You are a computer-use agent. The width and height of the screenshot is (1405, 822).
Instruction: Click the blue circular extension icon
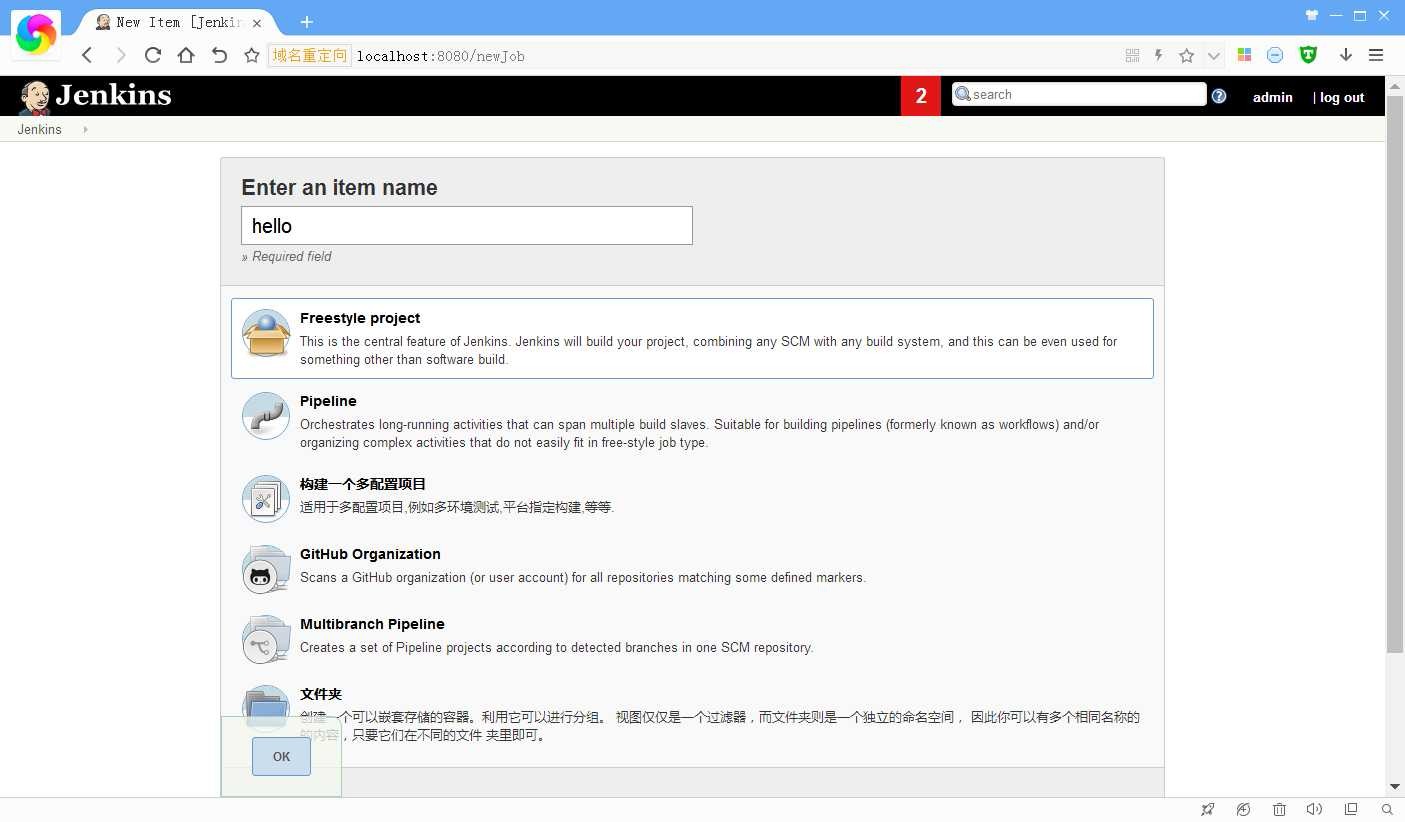pos(1275,55)
